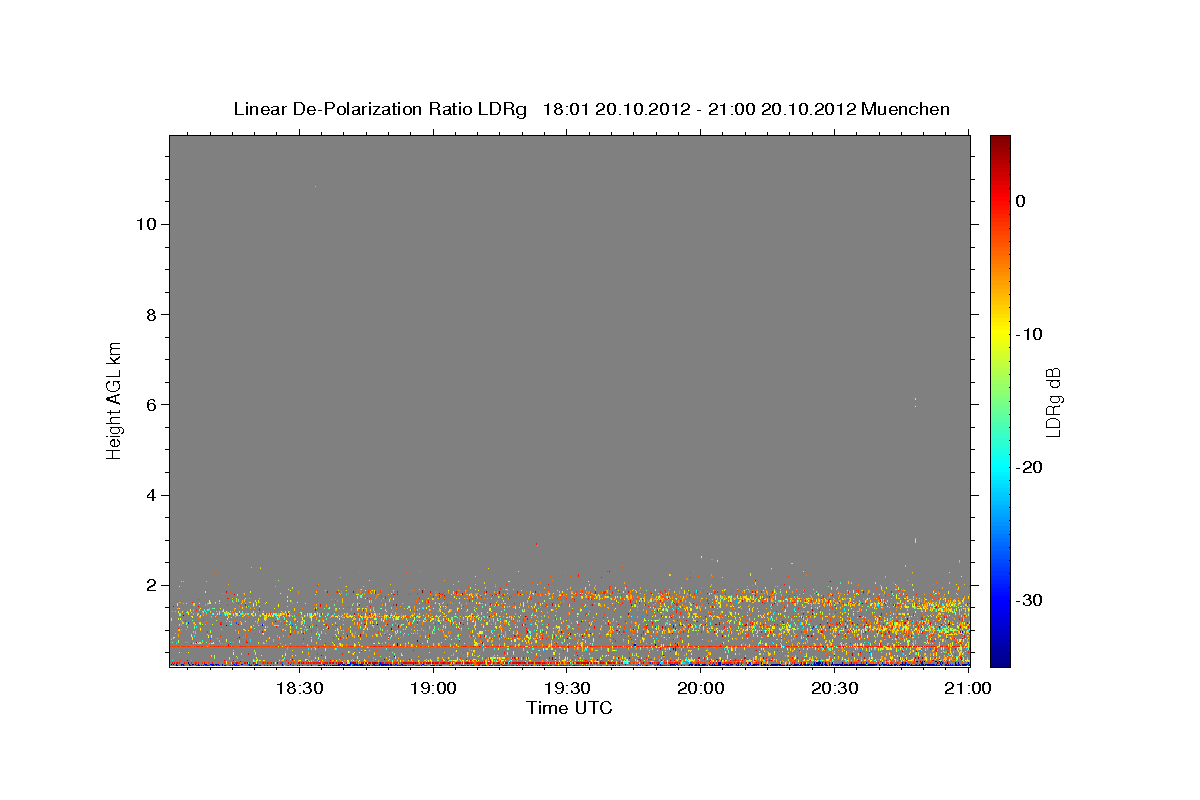This screenshot has width=1200, height=800.
Task: Click the 21:00 time tick label
Action: 969,689
